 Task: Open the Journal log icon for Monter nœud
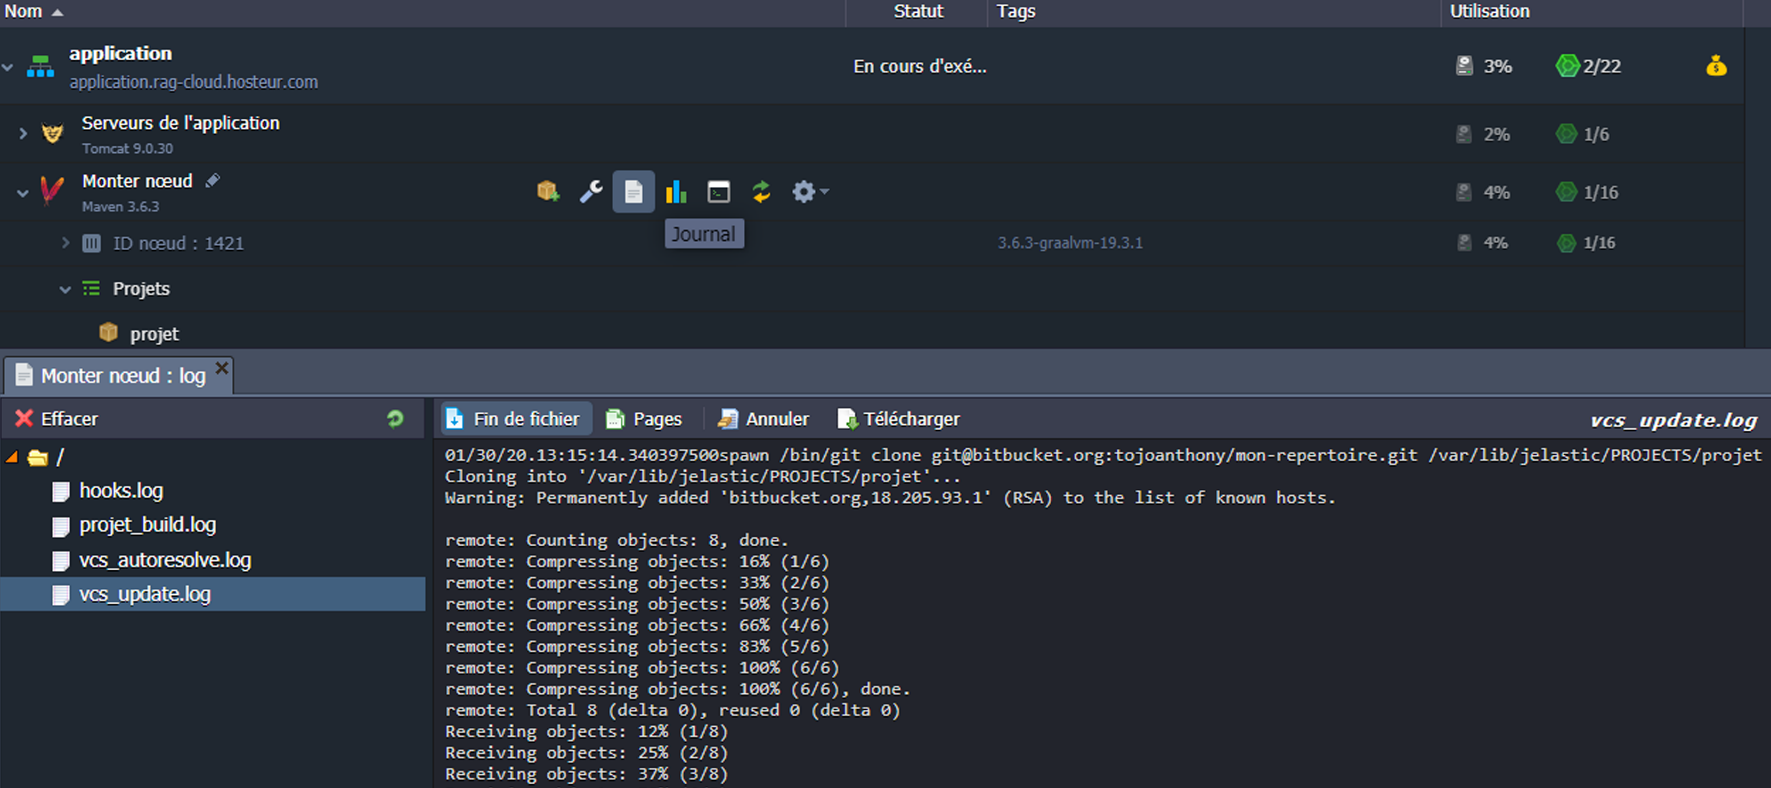633,192
